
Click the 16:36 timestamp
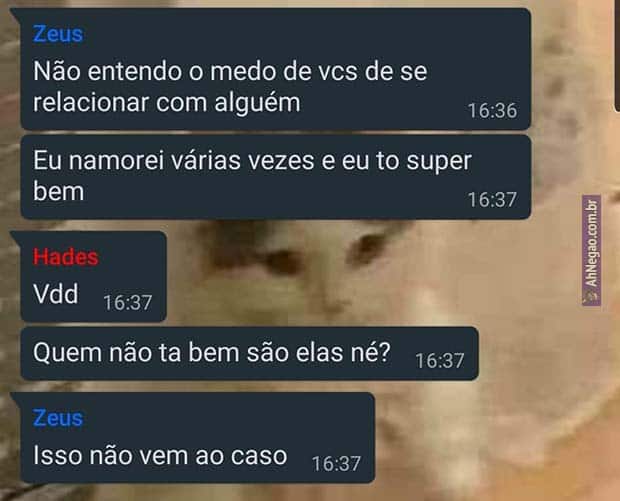click(492, 110)
